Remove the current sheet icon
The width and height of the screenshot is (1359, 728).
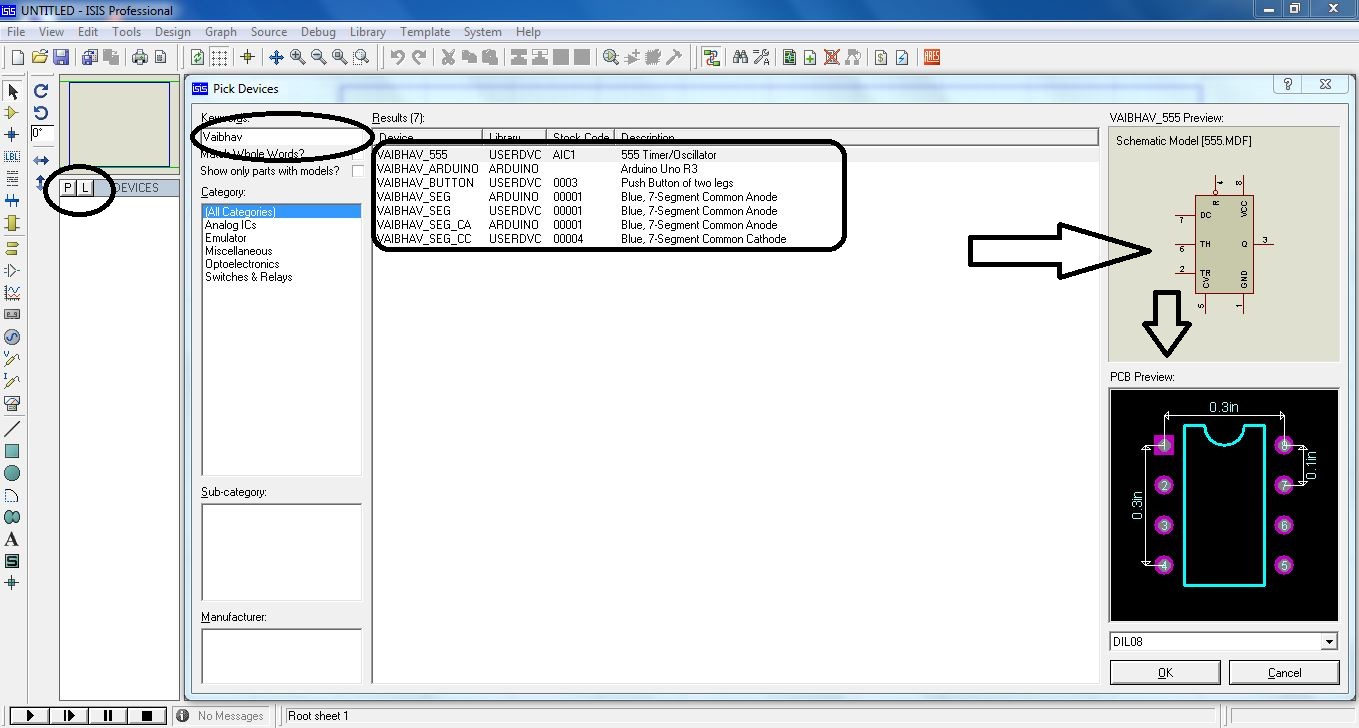pyautogui.click(x=831, y=57)
